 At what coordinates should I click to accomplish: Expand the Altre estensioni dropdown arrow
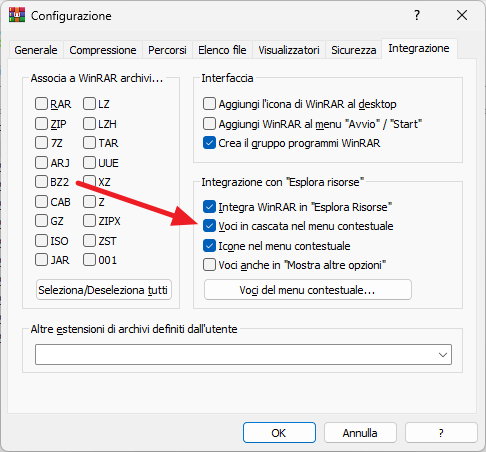tap(443, 355)
